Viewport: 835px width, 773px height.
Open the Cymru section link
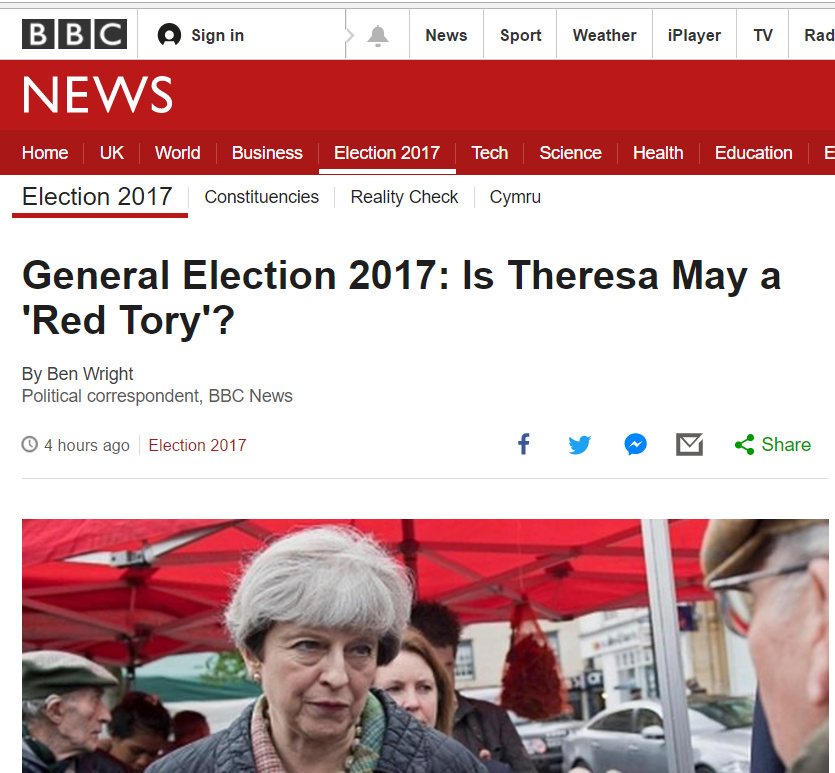515,197
